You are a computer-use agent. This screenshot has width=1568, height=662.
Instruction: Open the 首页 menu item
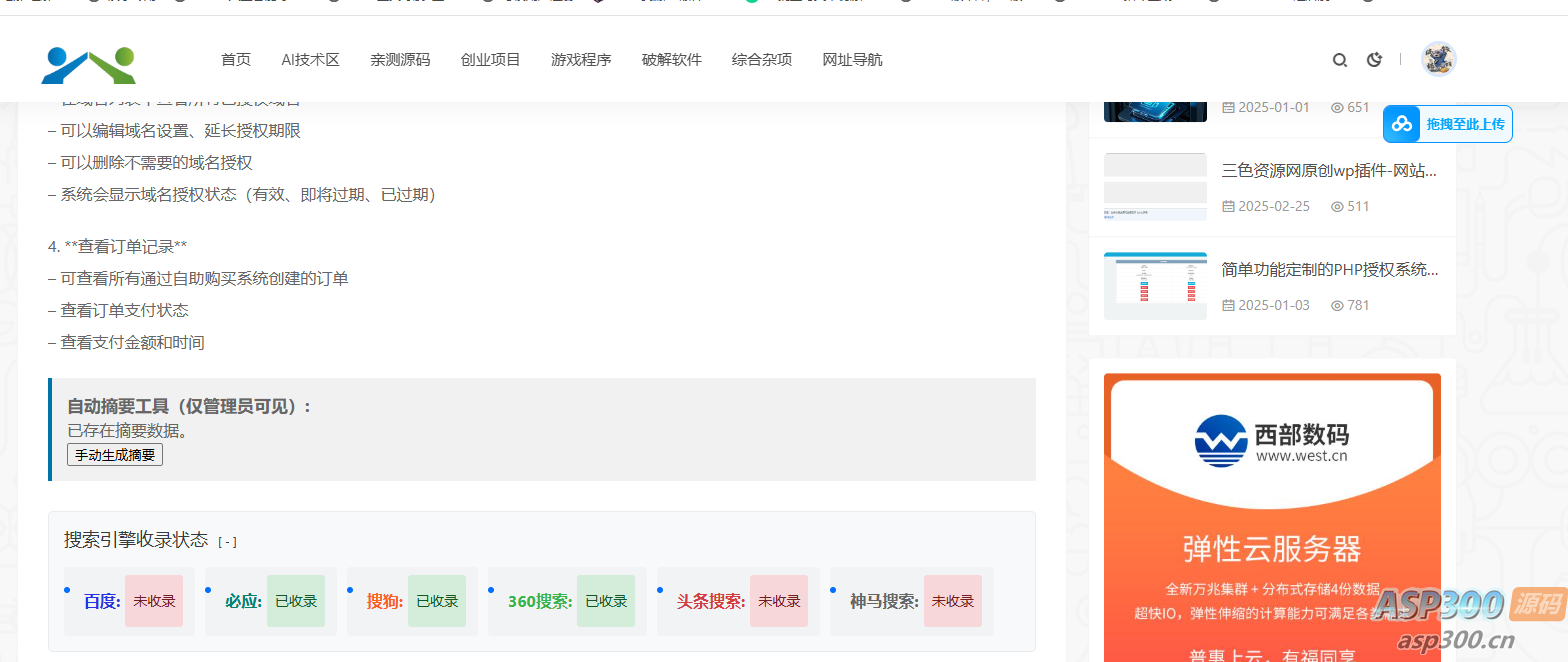236,60
